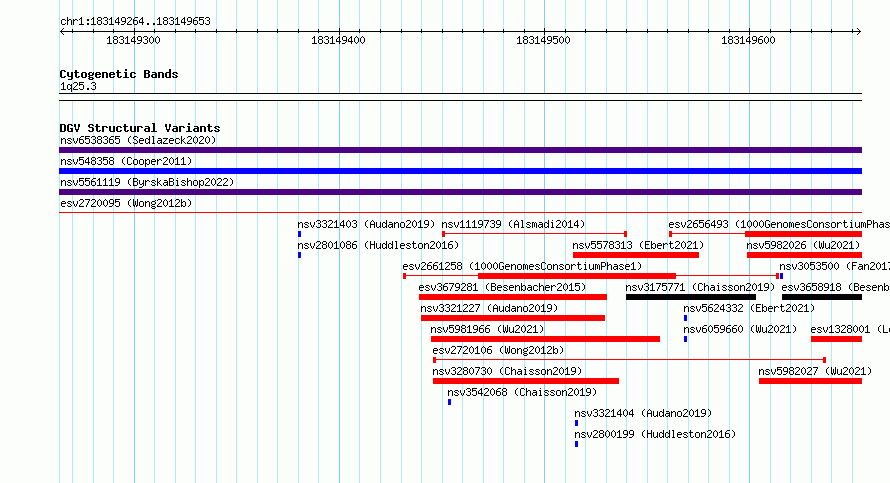The image size is (890, 483).
Task: Open nsv3321227 (Audano2019) label
Action: click(489, 308)
